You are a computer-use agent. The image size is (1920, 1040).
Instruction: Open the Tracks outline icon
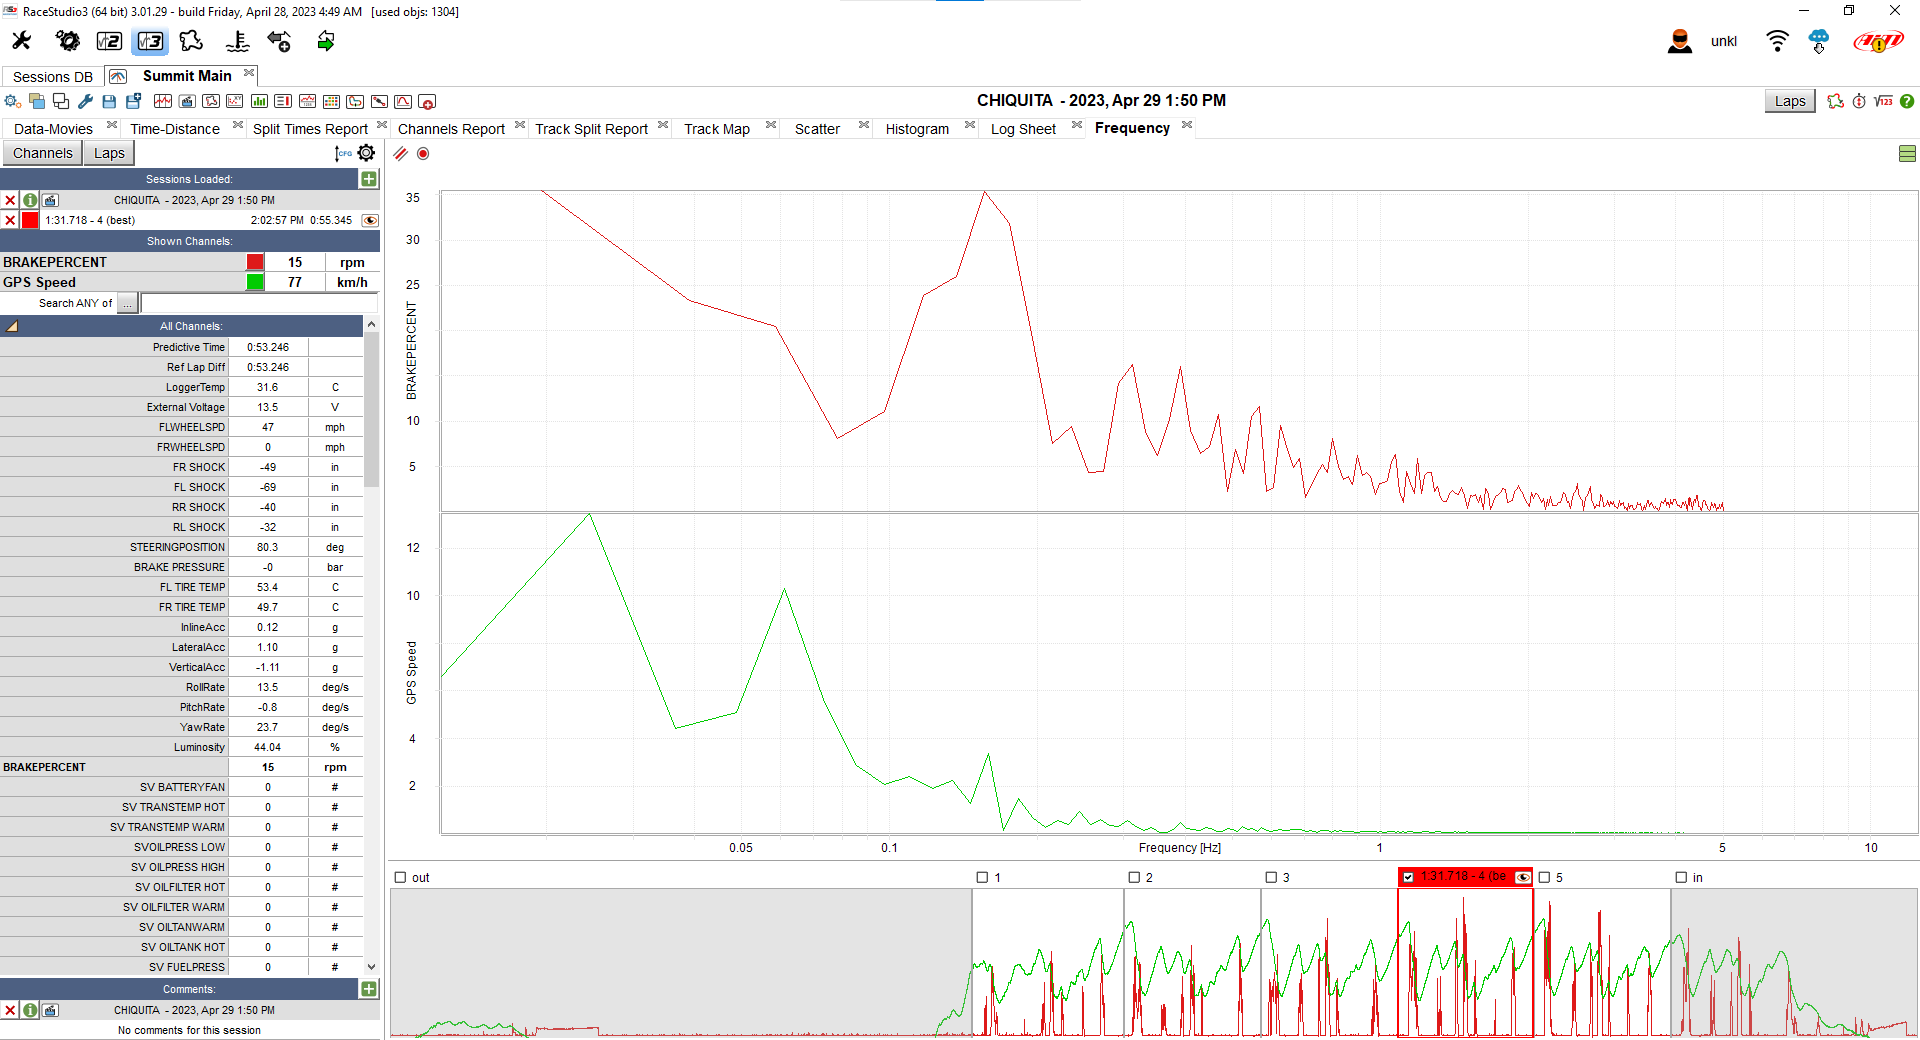(x=192, y=41)
